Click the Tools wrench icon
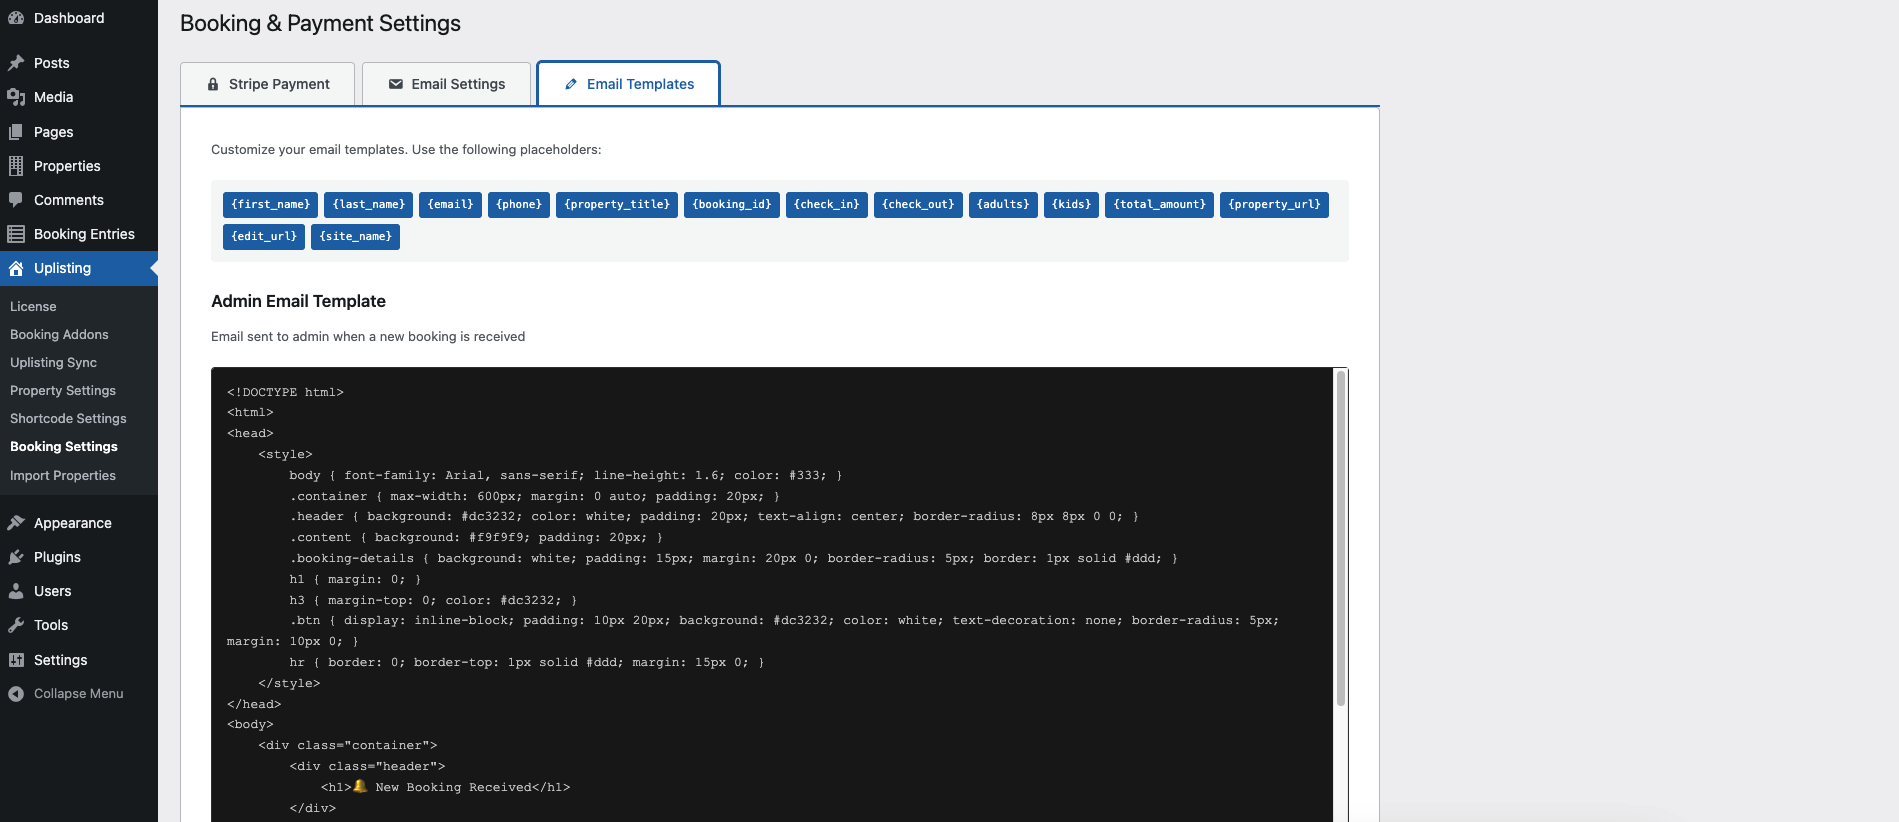The width and height of the screenshot is (1899, 822). (16, 625)
